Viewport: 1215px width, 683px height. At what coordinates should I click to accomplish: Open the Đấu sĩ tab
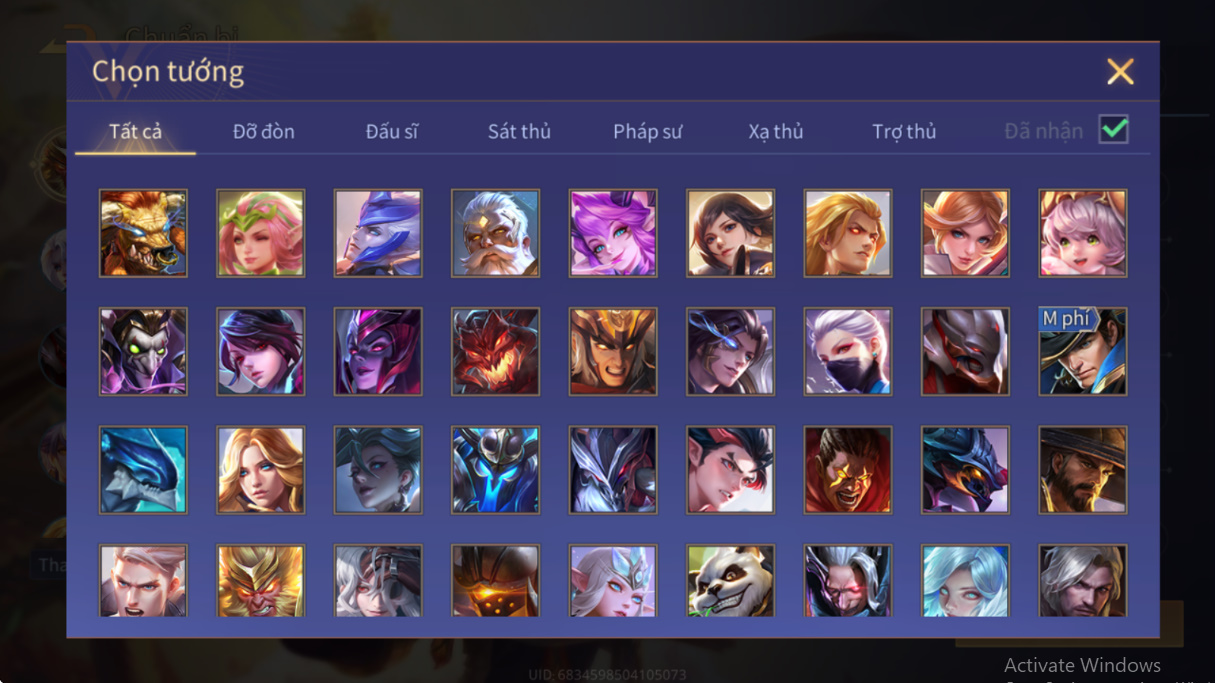pos(391,131)
